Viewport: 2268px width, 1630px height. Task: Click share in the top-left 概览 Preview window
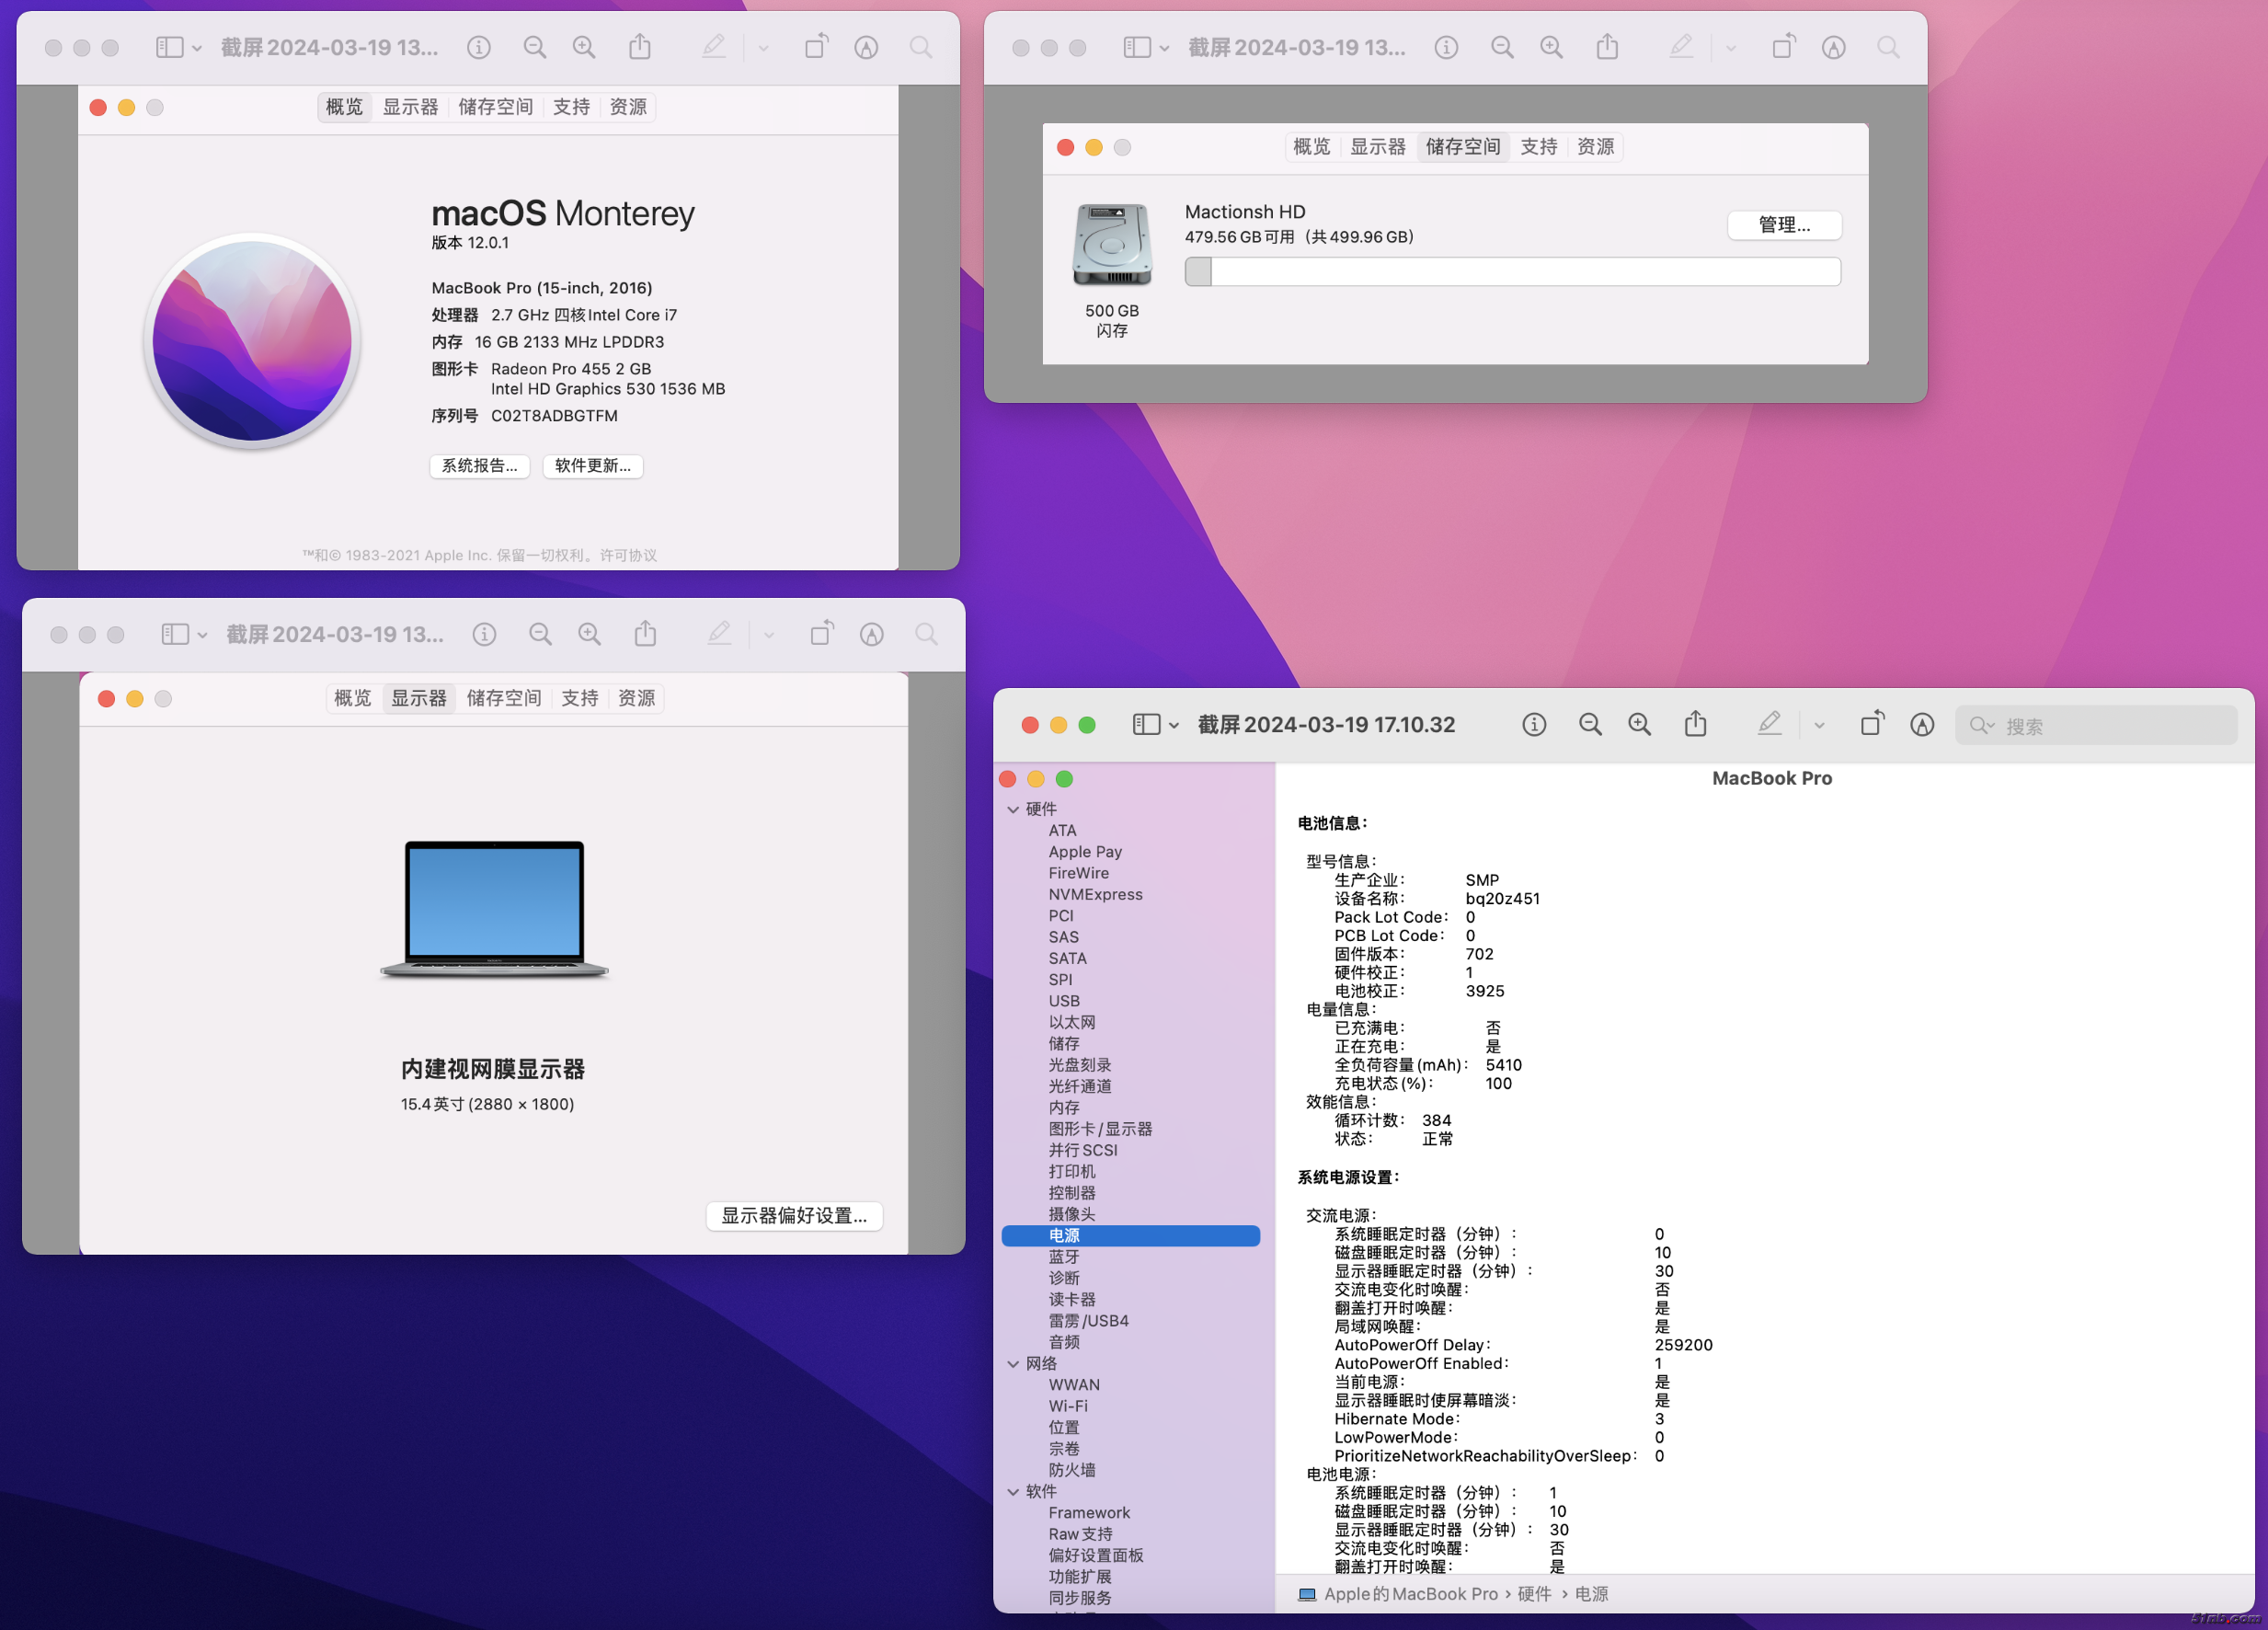click(x=640, y=46)
